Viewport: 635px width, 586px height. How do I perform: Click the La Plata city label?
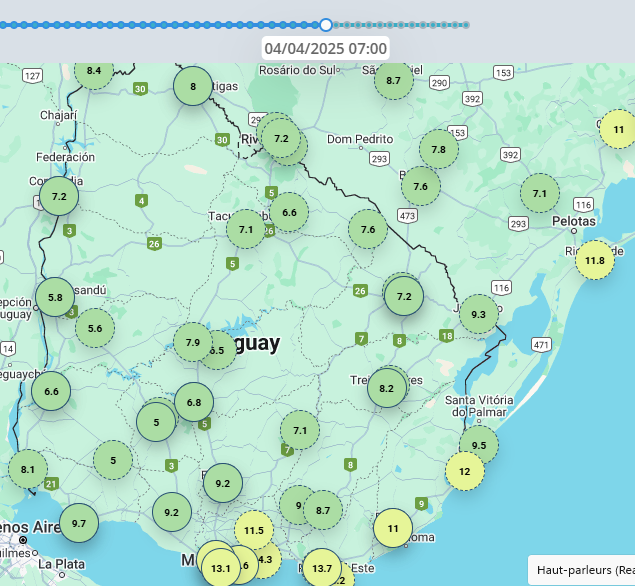[x=62, y=564]
